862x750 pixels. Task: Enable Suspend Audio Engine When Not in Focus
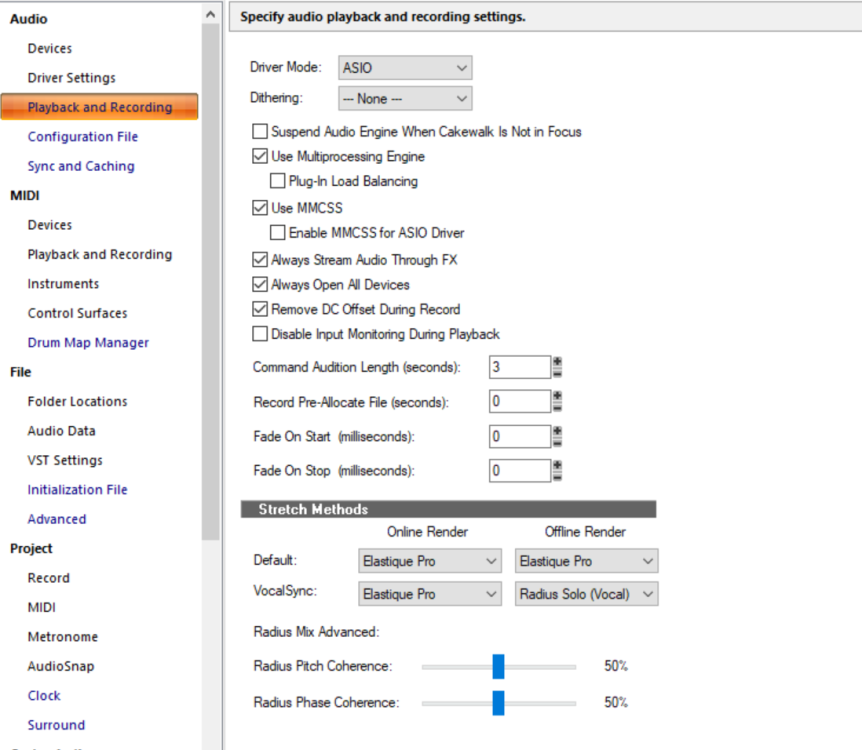(x=261, y=131)
